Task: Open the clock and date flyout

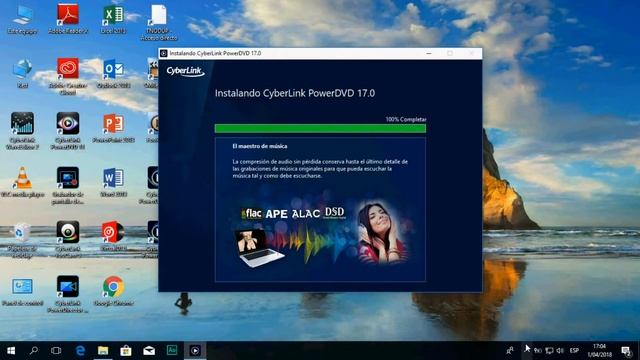Action: tap(600, 351)
